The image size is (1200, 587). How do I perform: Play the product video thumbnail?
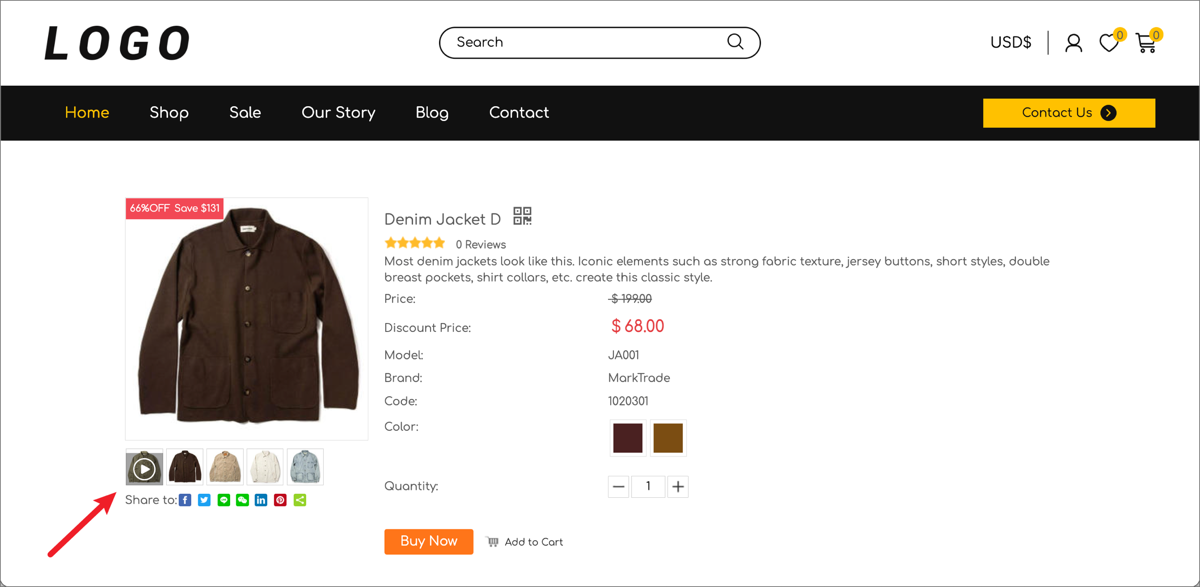(144, 468)
